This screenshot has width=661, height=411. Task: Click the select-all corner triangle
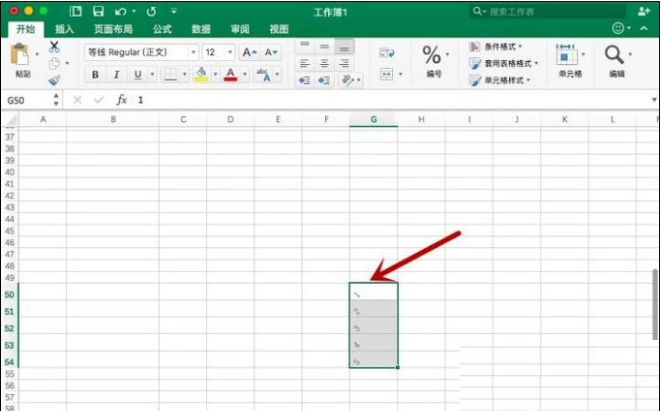point(11,120)
